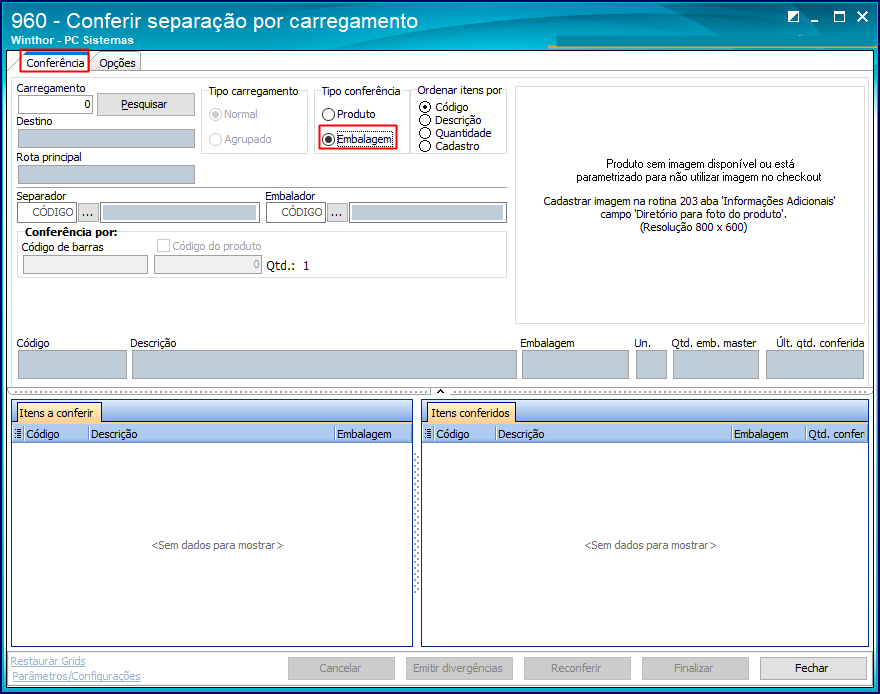Open Separador lookup ellipsis button

click(x=88, y=213)
